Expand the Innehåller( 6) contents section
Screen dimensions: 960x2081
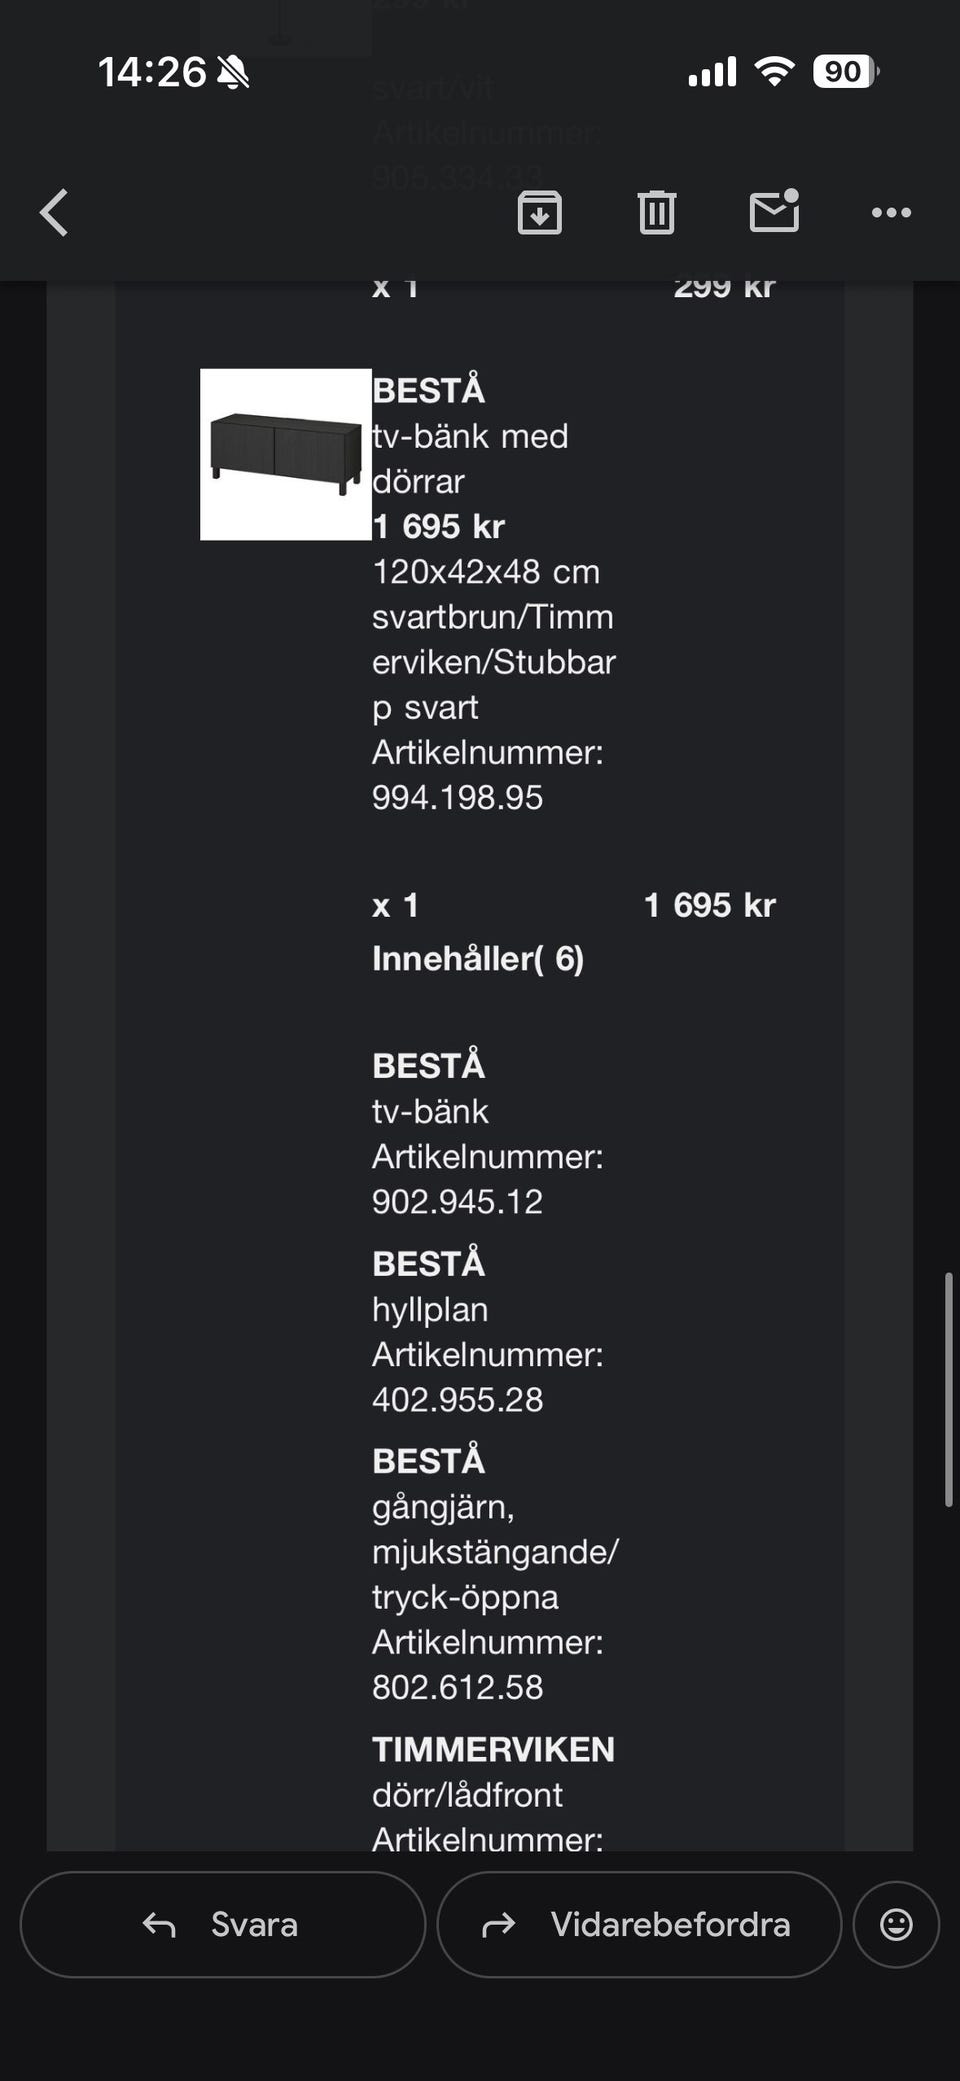point(478,959)
